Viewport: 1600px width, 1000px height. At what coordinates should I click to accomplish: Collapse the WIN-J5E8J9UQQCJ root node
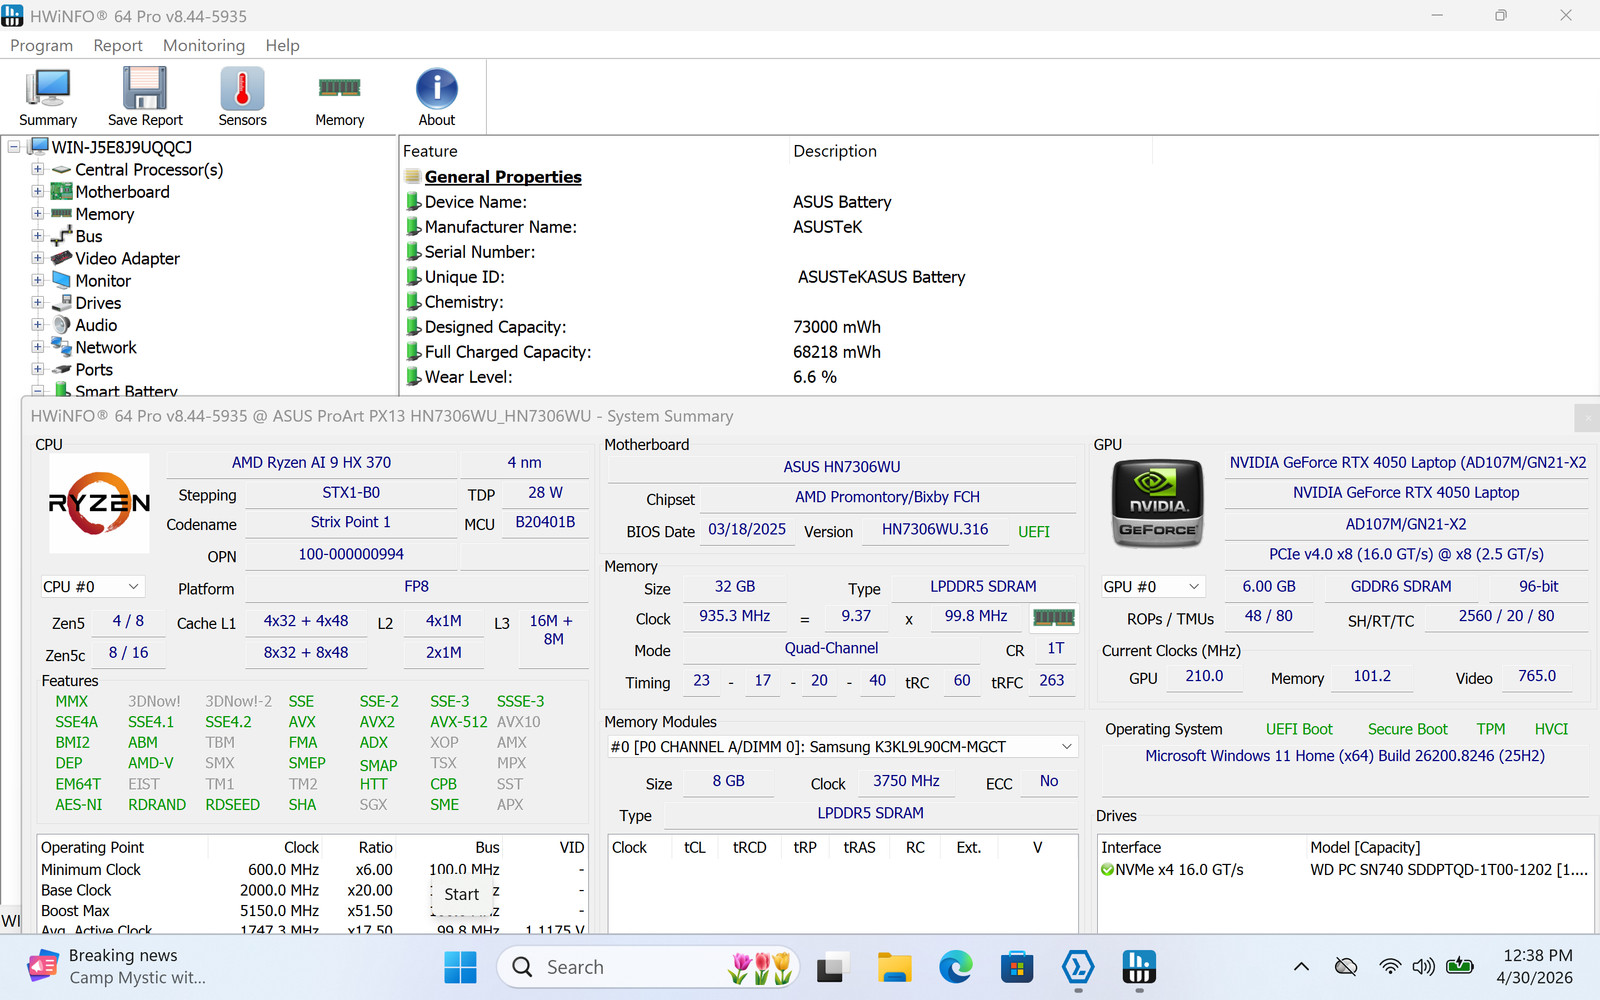(x=14, y=147)
